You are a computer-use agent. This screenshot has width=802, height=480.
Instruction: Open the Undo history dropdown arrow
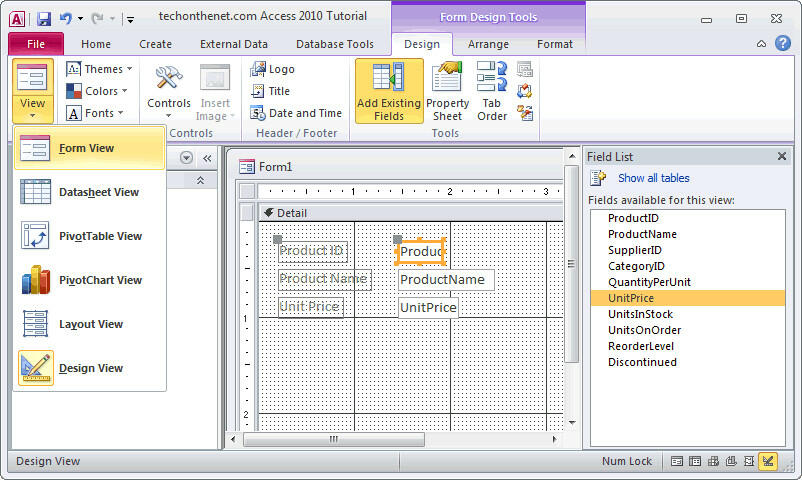80,19
